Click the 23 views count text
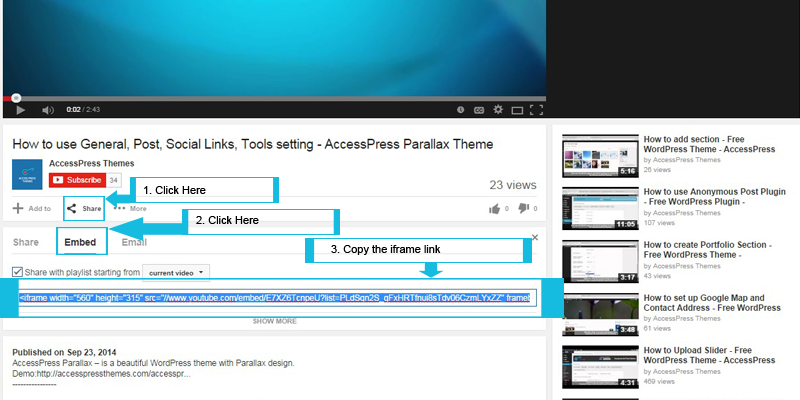The height and width of the screenshot is (400, 800). coord(513,185)
